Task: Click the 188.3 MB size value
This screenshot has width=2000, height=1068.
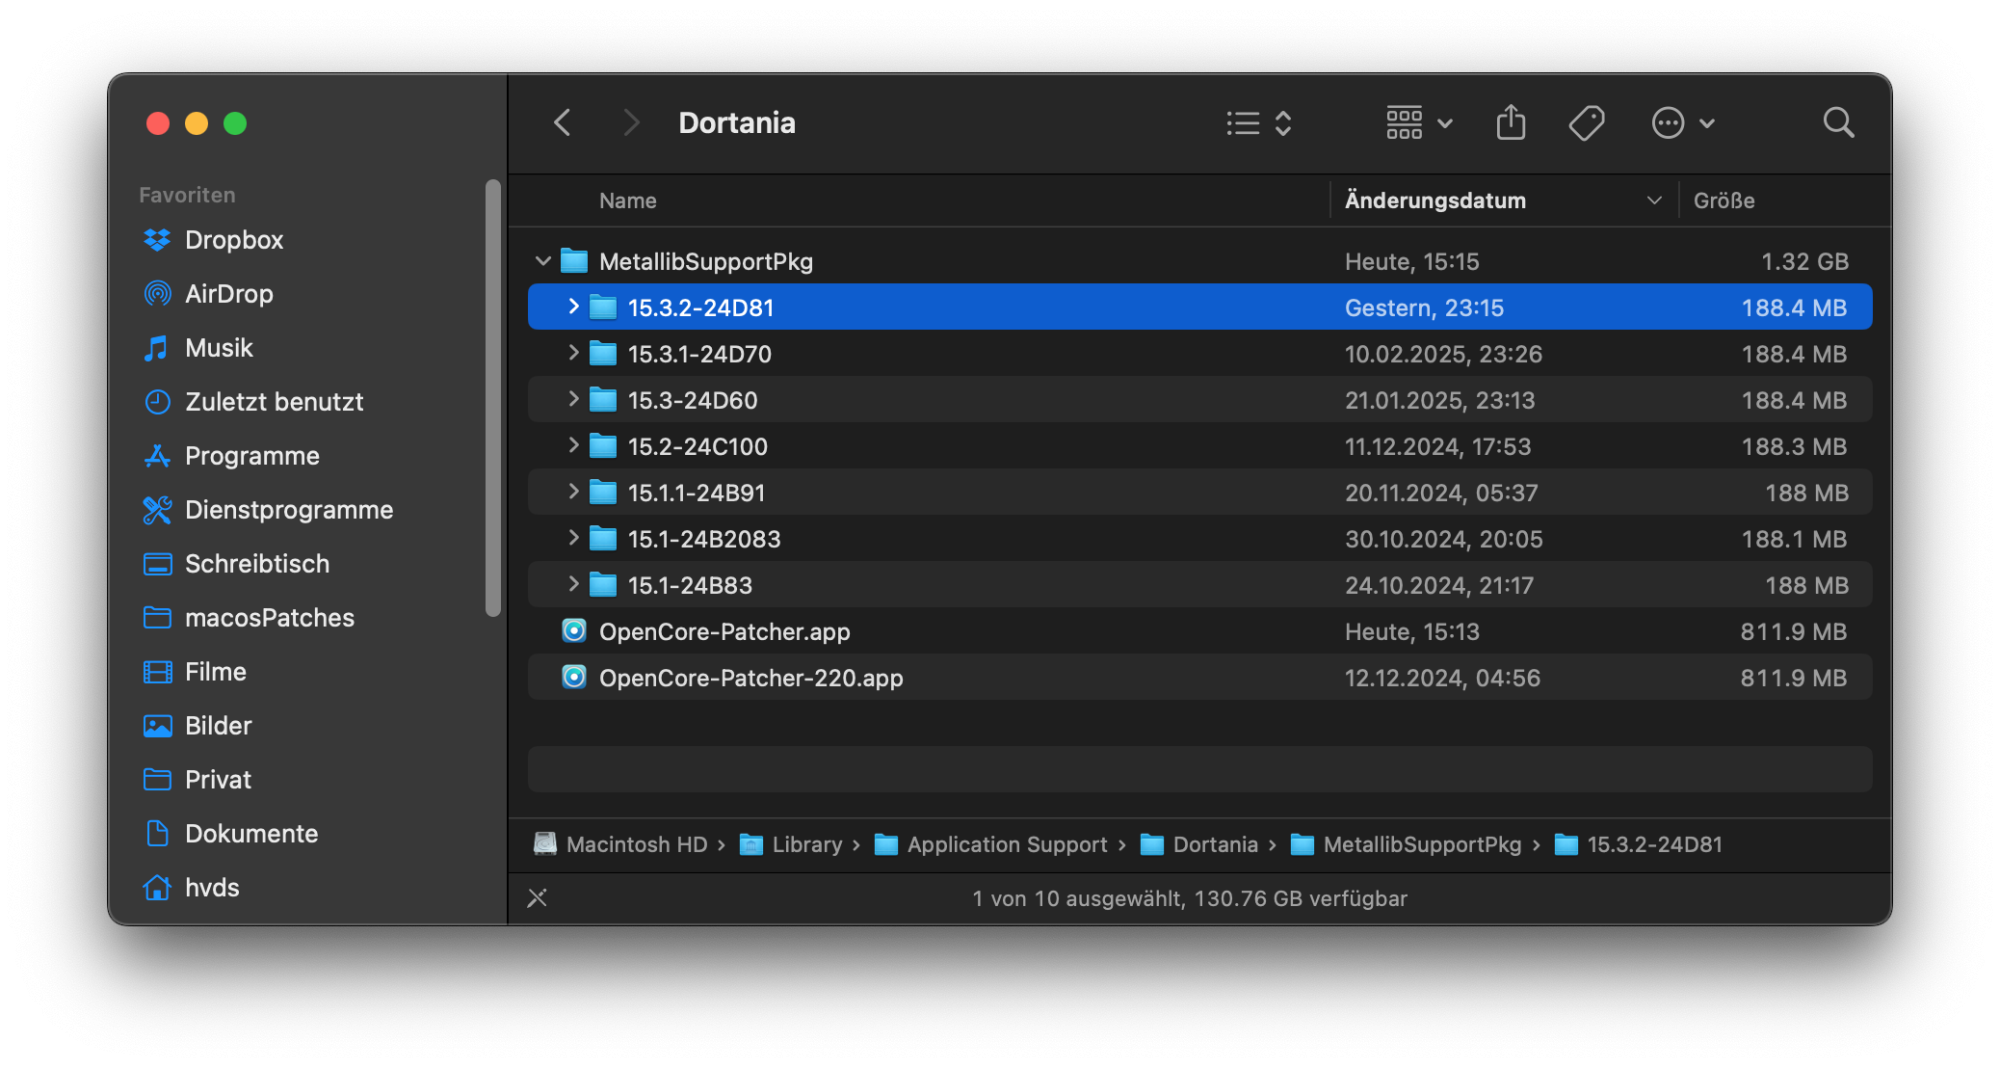Action: (x=1794, y=446)
